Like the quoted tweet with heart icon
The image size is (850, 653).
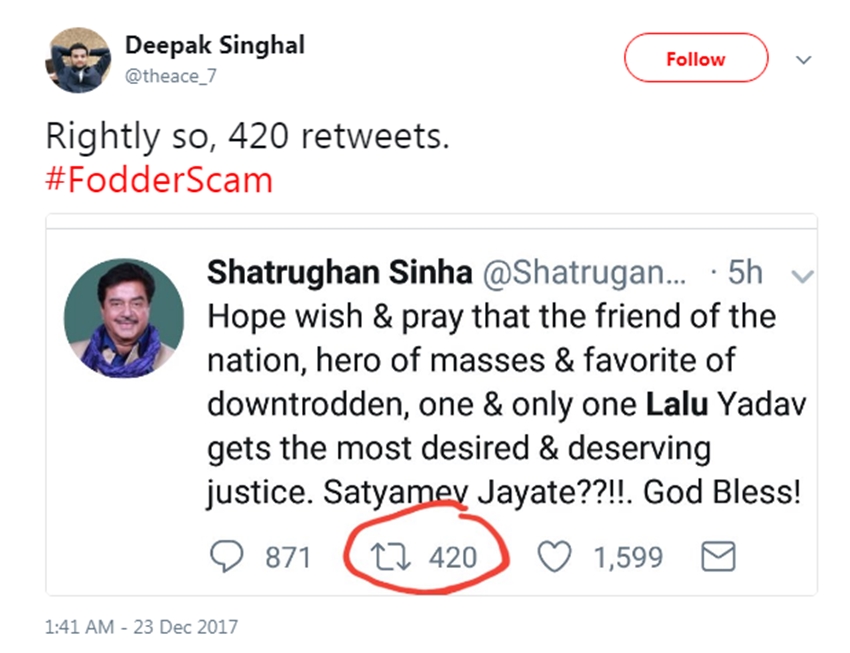(555, 557)
